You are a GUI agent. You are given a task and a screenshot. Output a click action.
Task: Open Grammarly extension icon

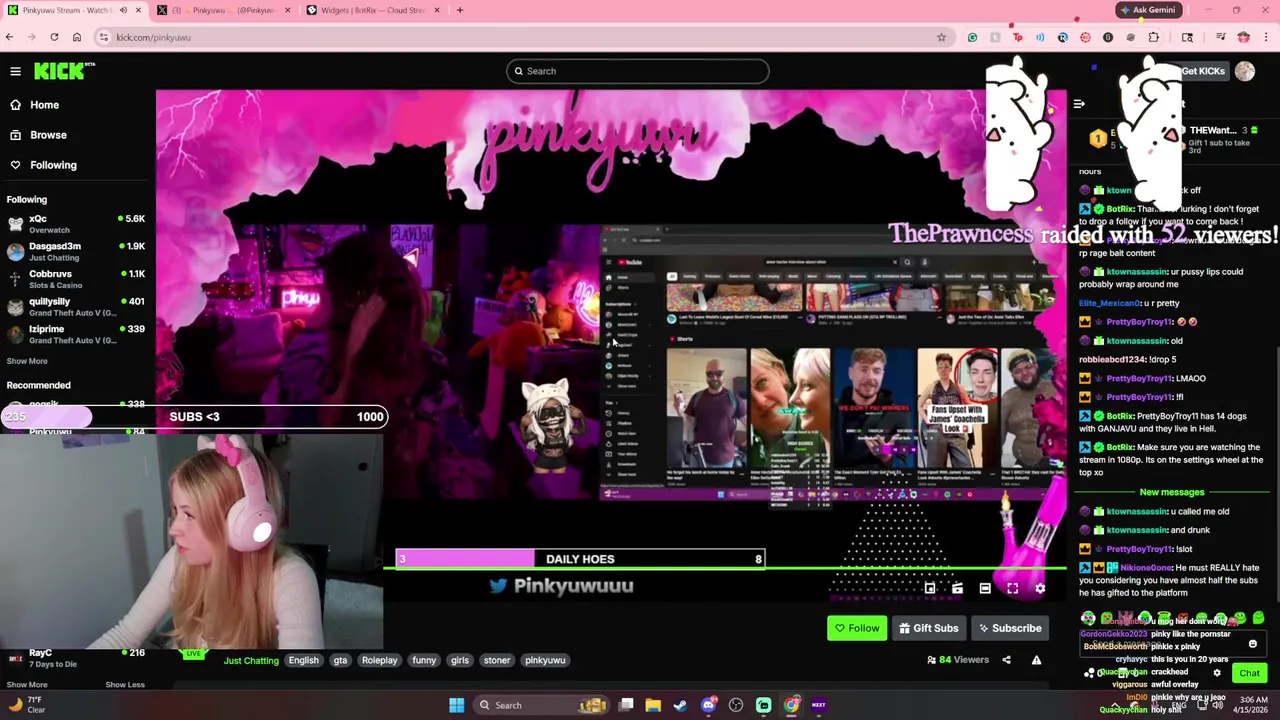[972, 37]
